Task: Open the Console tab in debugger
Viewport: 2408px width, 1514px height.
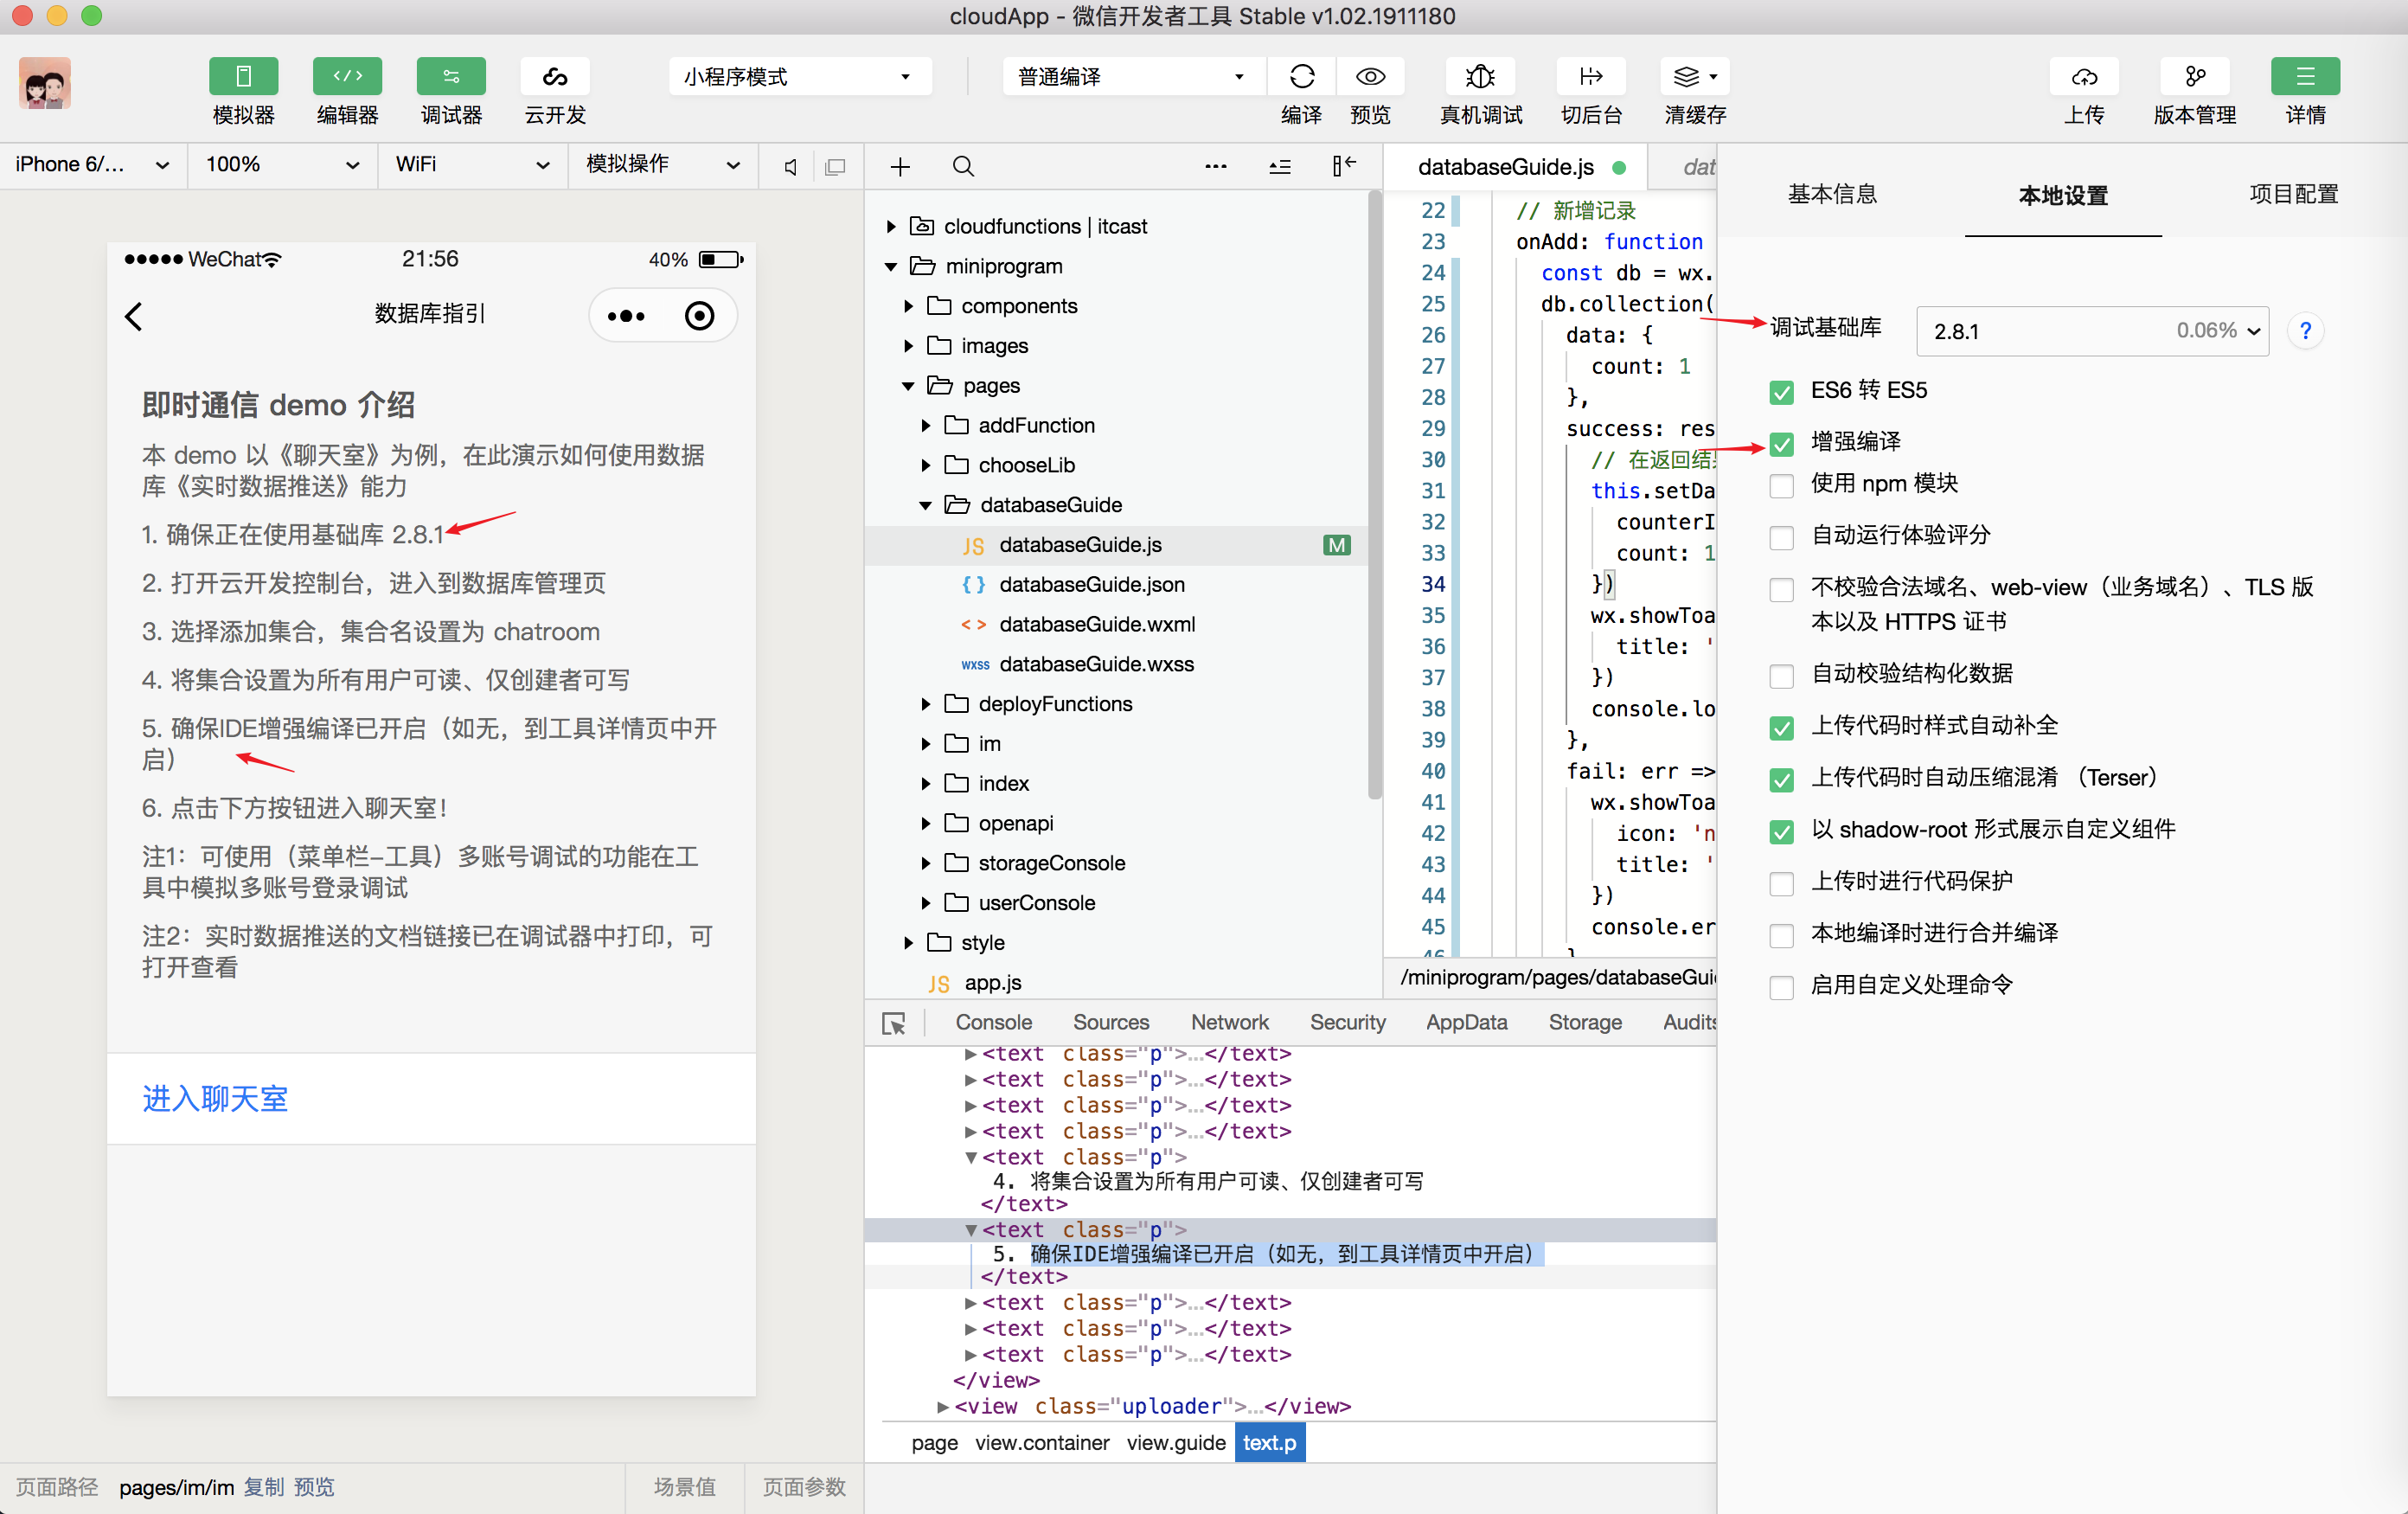Action: pos(993,1022)
